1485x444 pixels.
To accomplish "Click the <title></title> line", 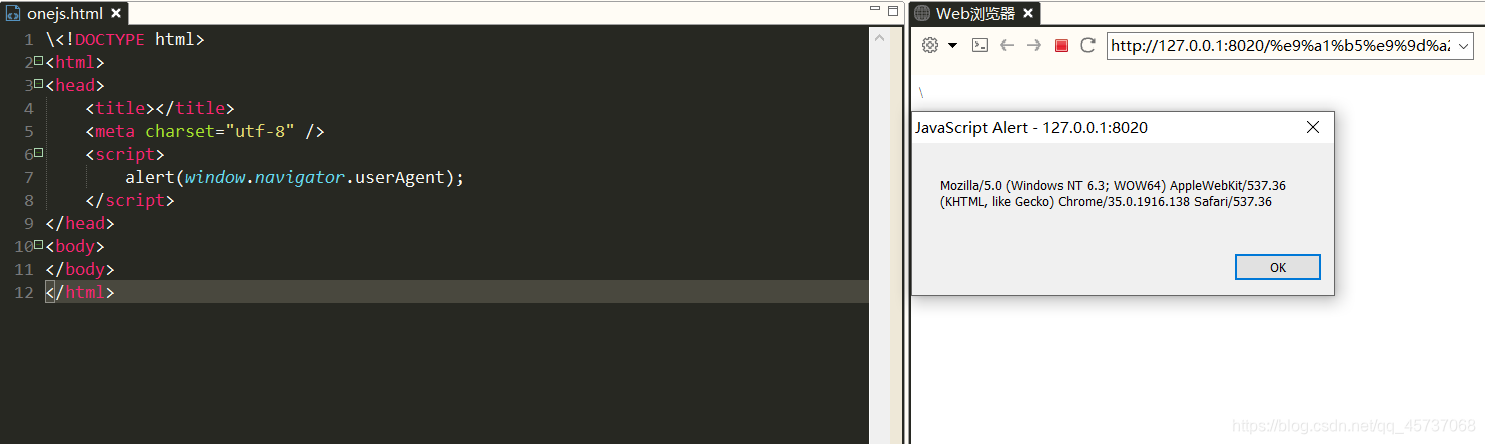I will (x=160, y=108).
